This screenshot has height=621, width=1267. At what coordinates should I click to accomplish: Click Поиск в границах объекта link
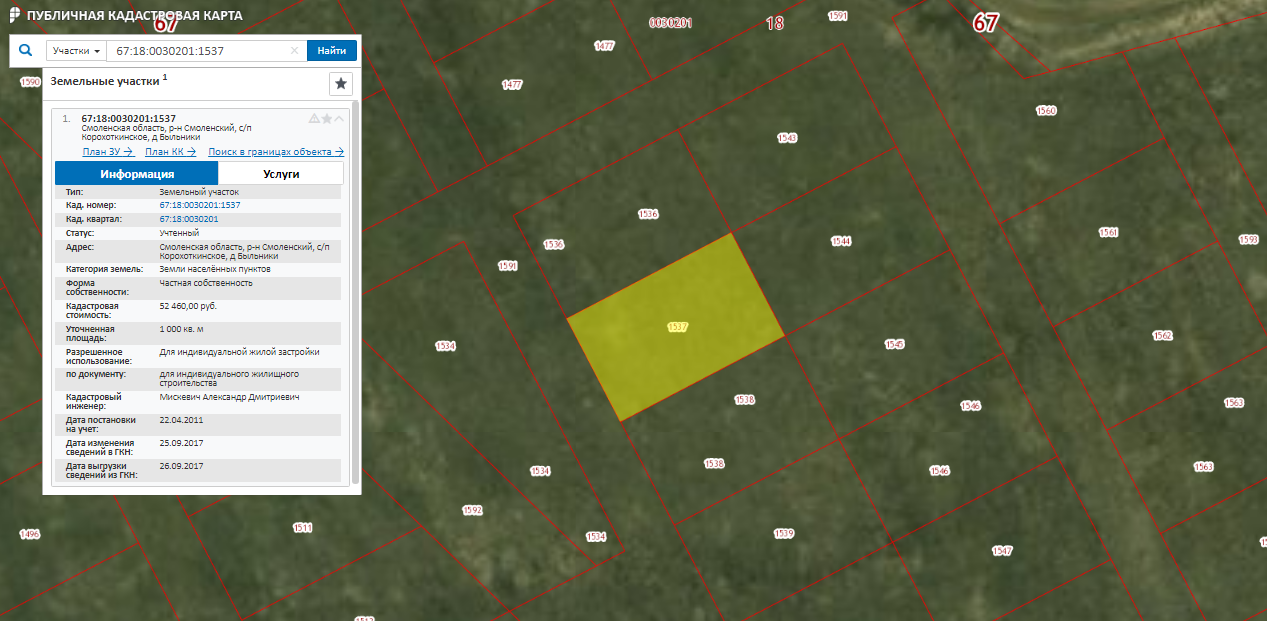click(276, 152)
